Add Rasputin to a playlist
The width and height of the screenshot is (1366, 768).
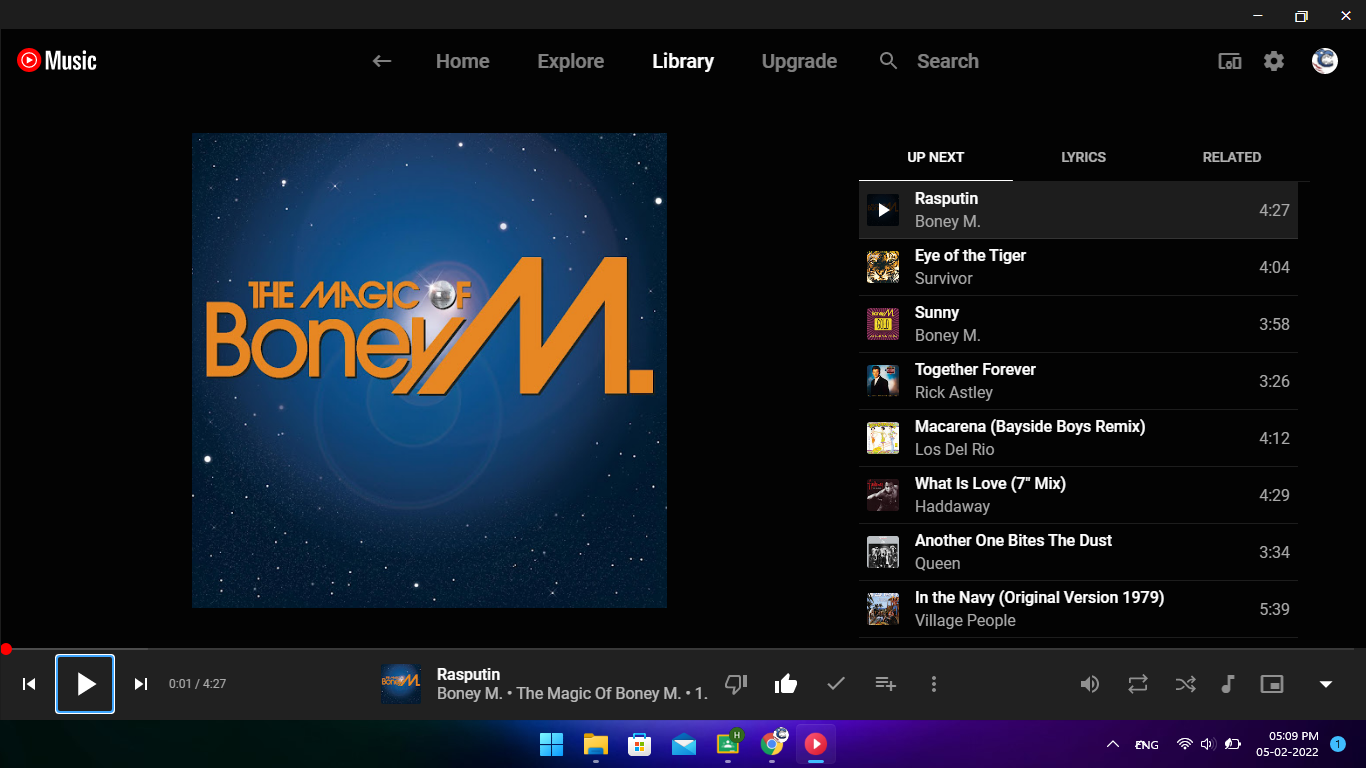[886, 684]
